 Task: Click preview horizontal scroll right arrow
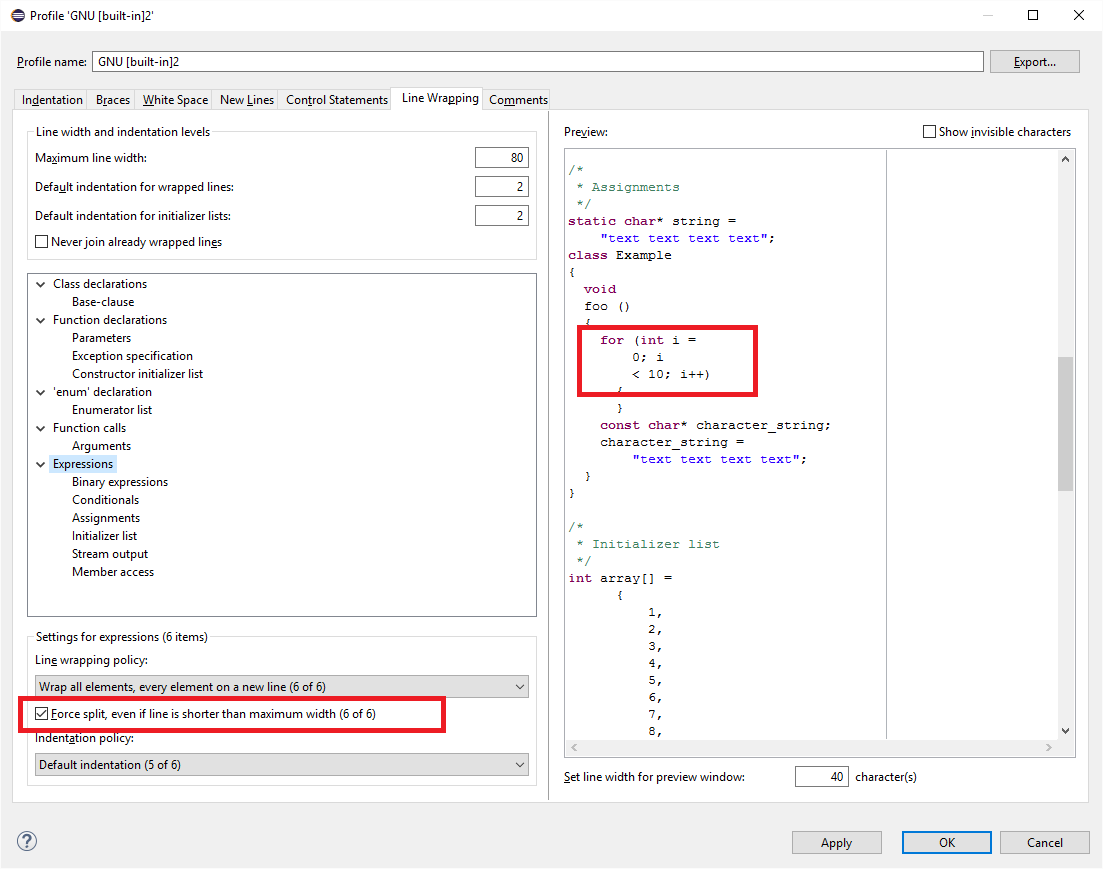pos(1049,748)
